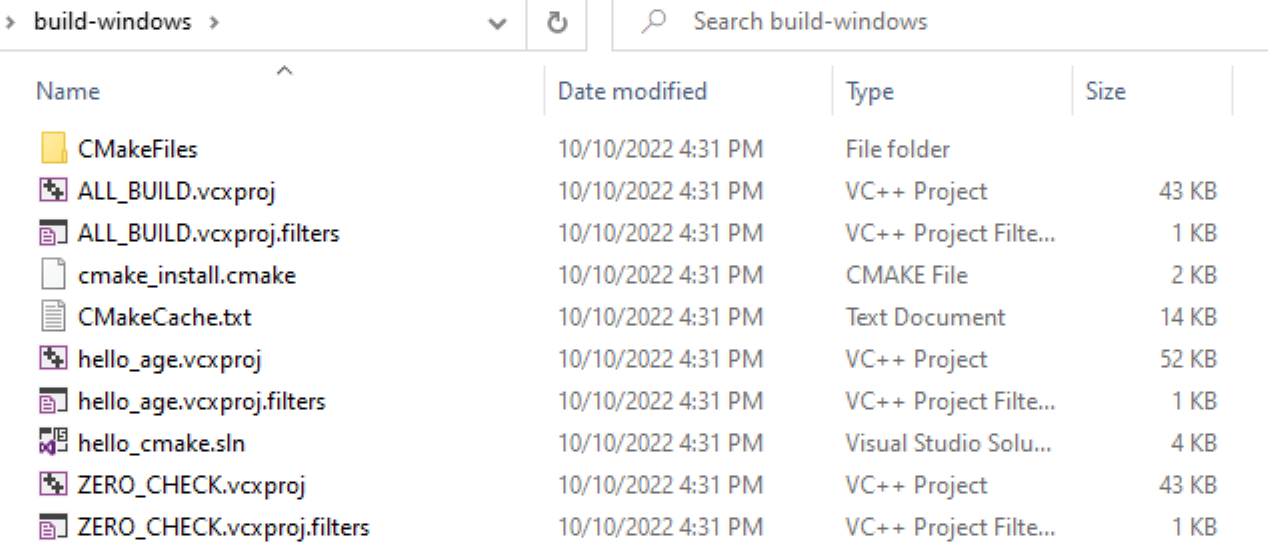Sort files by Name column header
This screenshot has width=1268, height=560.
[x=68, y=91]
